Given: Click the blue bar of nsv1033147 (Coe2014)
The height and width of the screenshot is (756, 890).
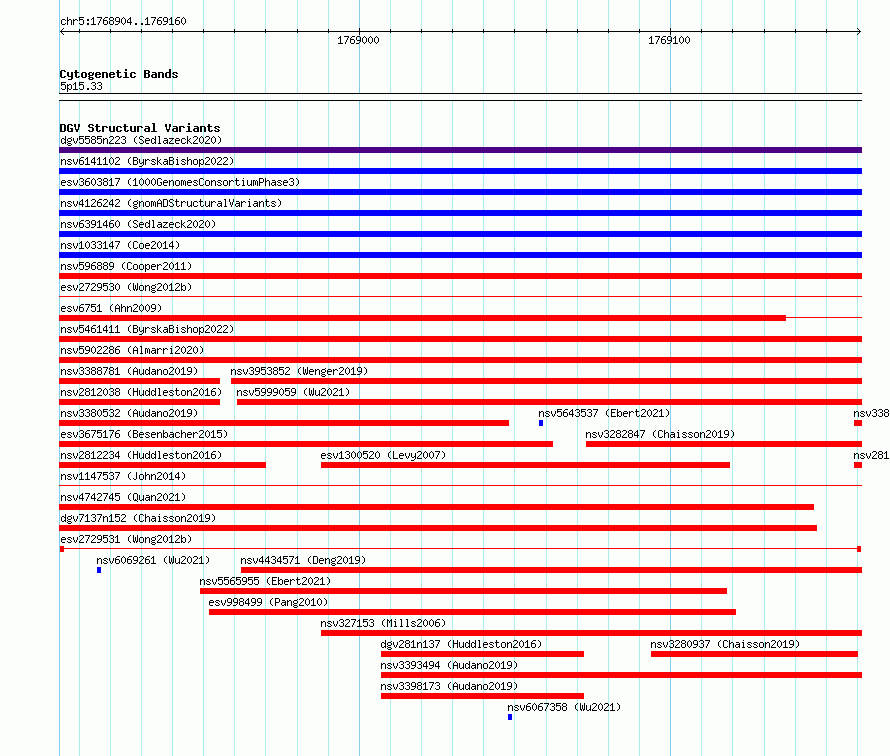Looking at the screenshot, I should (460, 255).
